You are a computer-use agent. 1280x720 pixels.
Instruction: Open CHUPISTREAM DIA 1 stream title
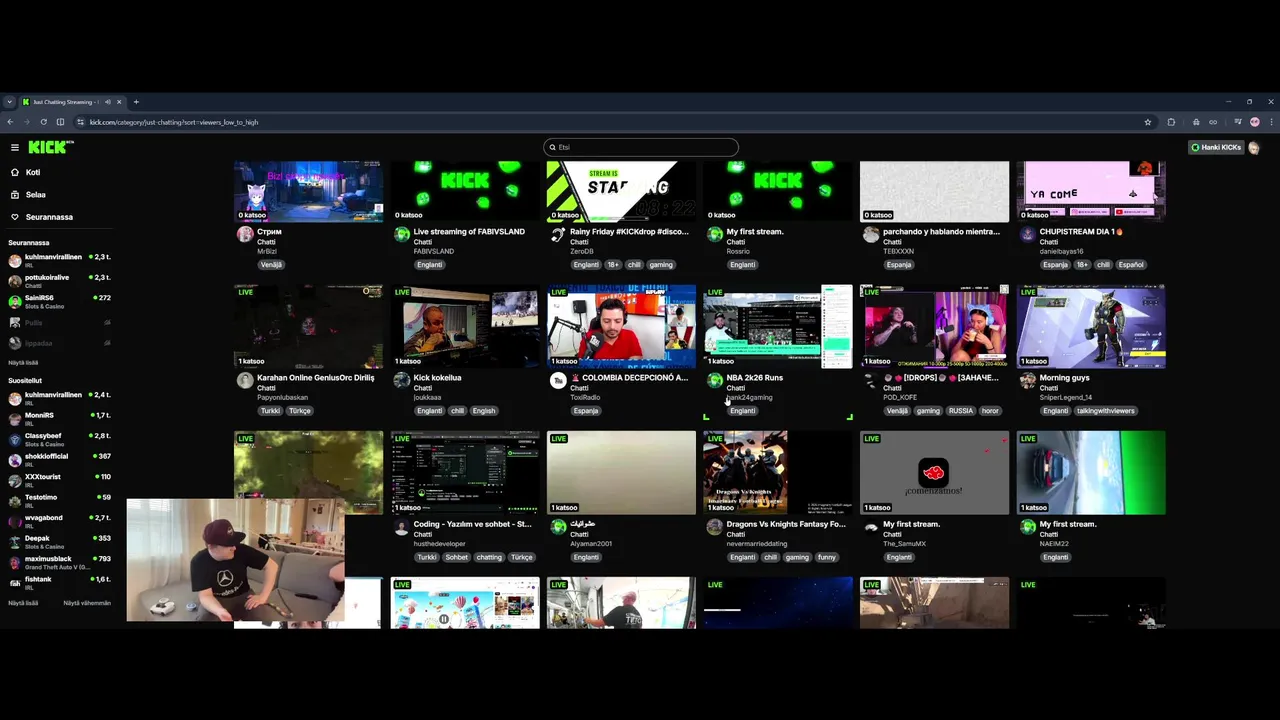coord(1081,231)
